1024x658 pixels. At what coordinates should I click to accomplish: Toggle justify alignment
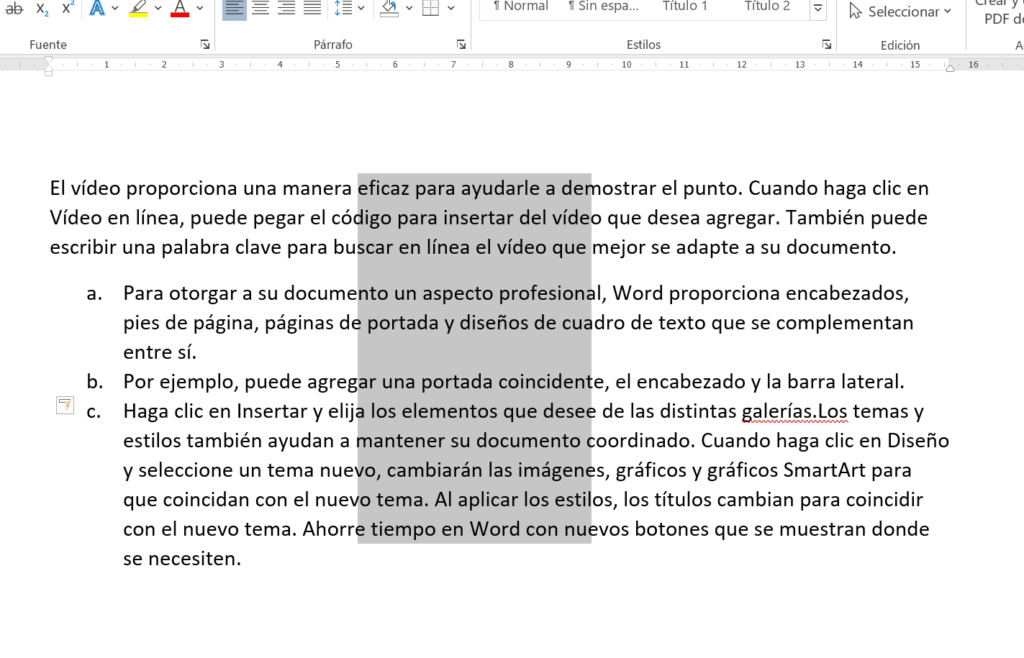[x=311, y=9]
